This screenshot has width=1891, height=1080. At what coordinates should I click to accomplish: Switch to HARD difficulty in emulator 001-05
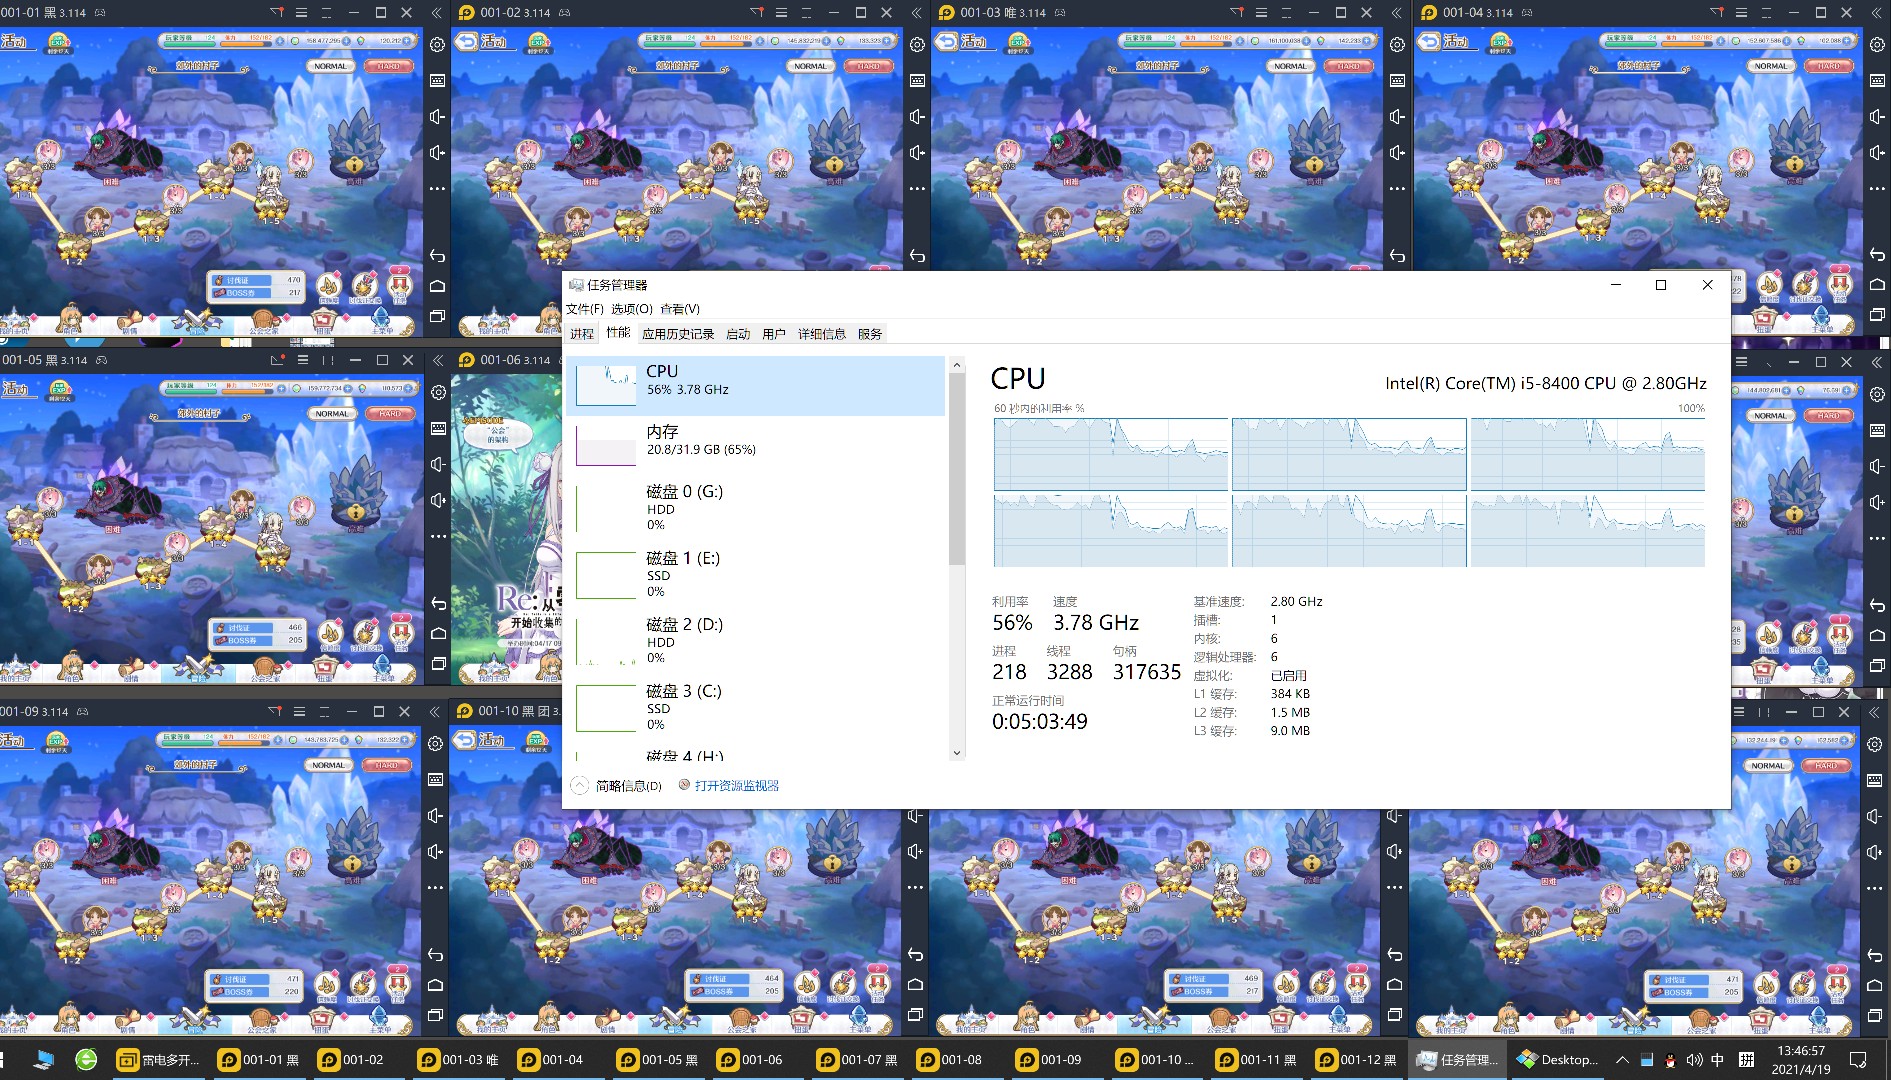pyautogui.click(x=390, y=413)
